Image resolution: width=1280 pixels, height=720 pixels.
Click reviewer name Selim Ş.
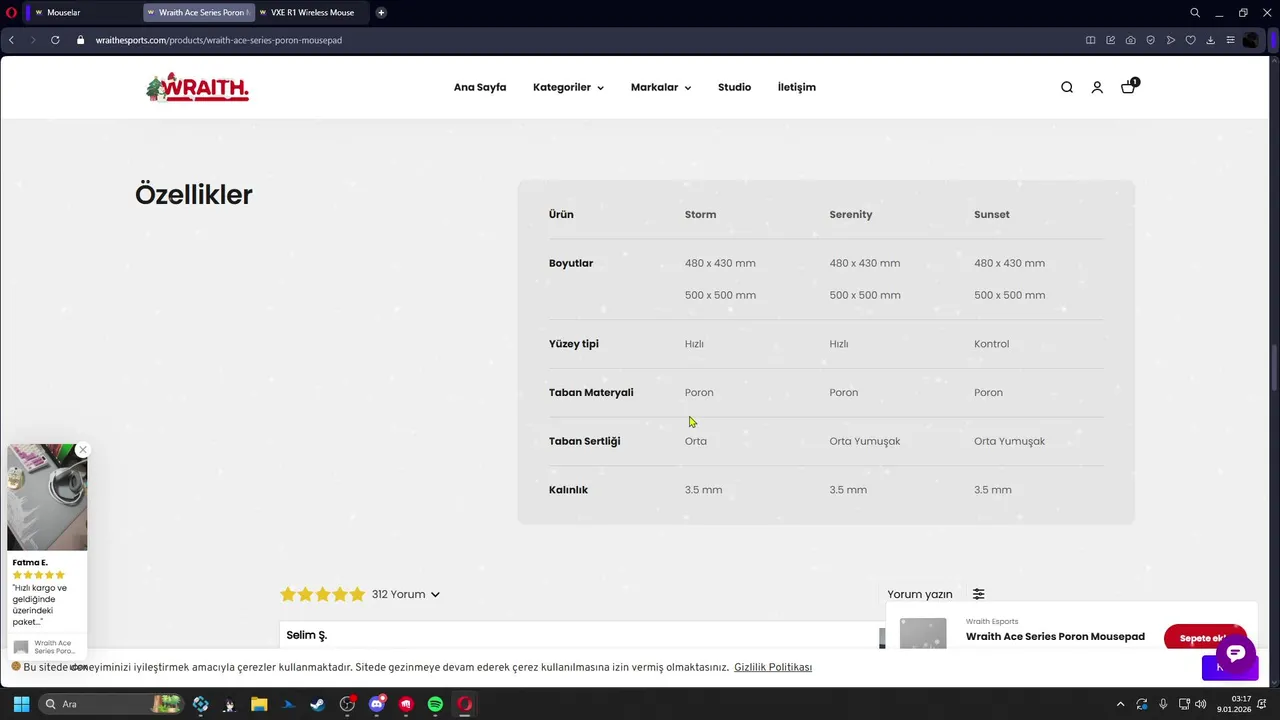(x=307, y=635)
